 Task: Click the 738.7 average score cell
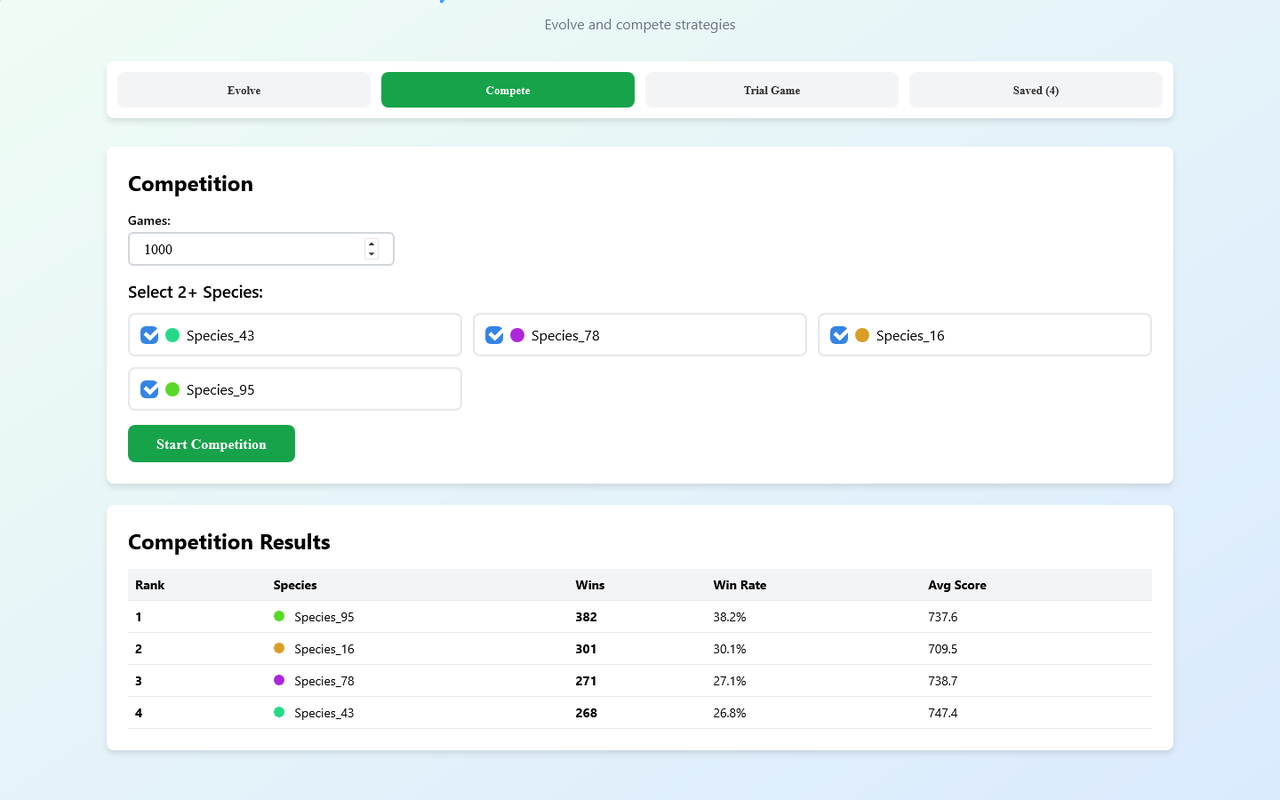(943, 681)
